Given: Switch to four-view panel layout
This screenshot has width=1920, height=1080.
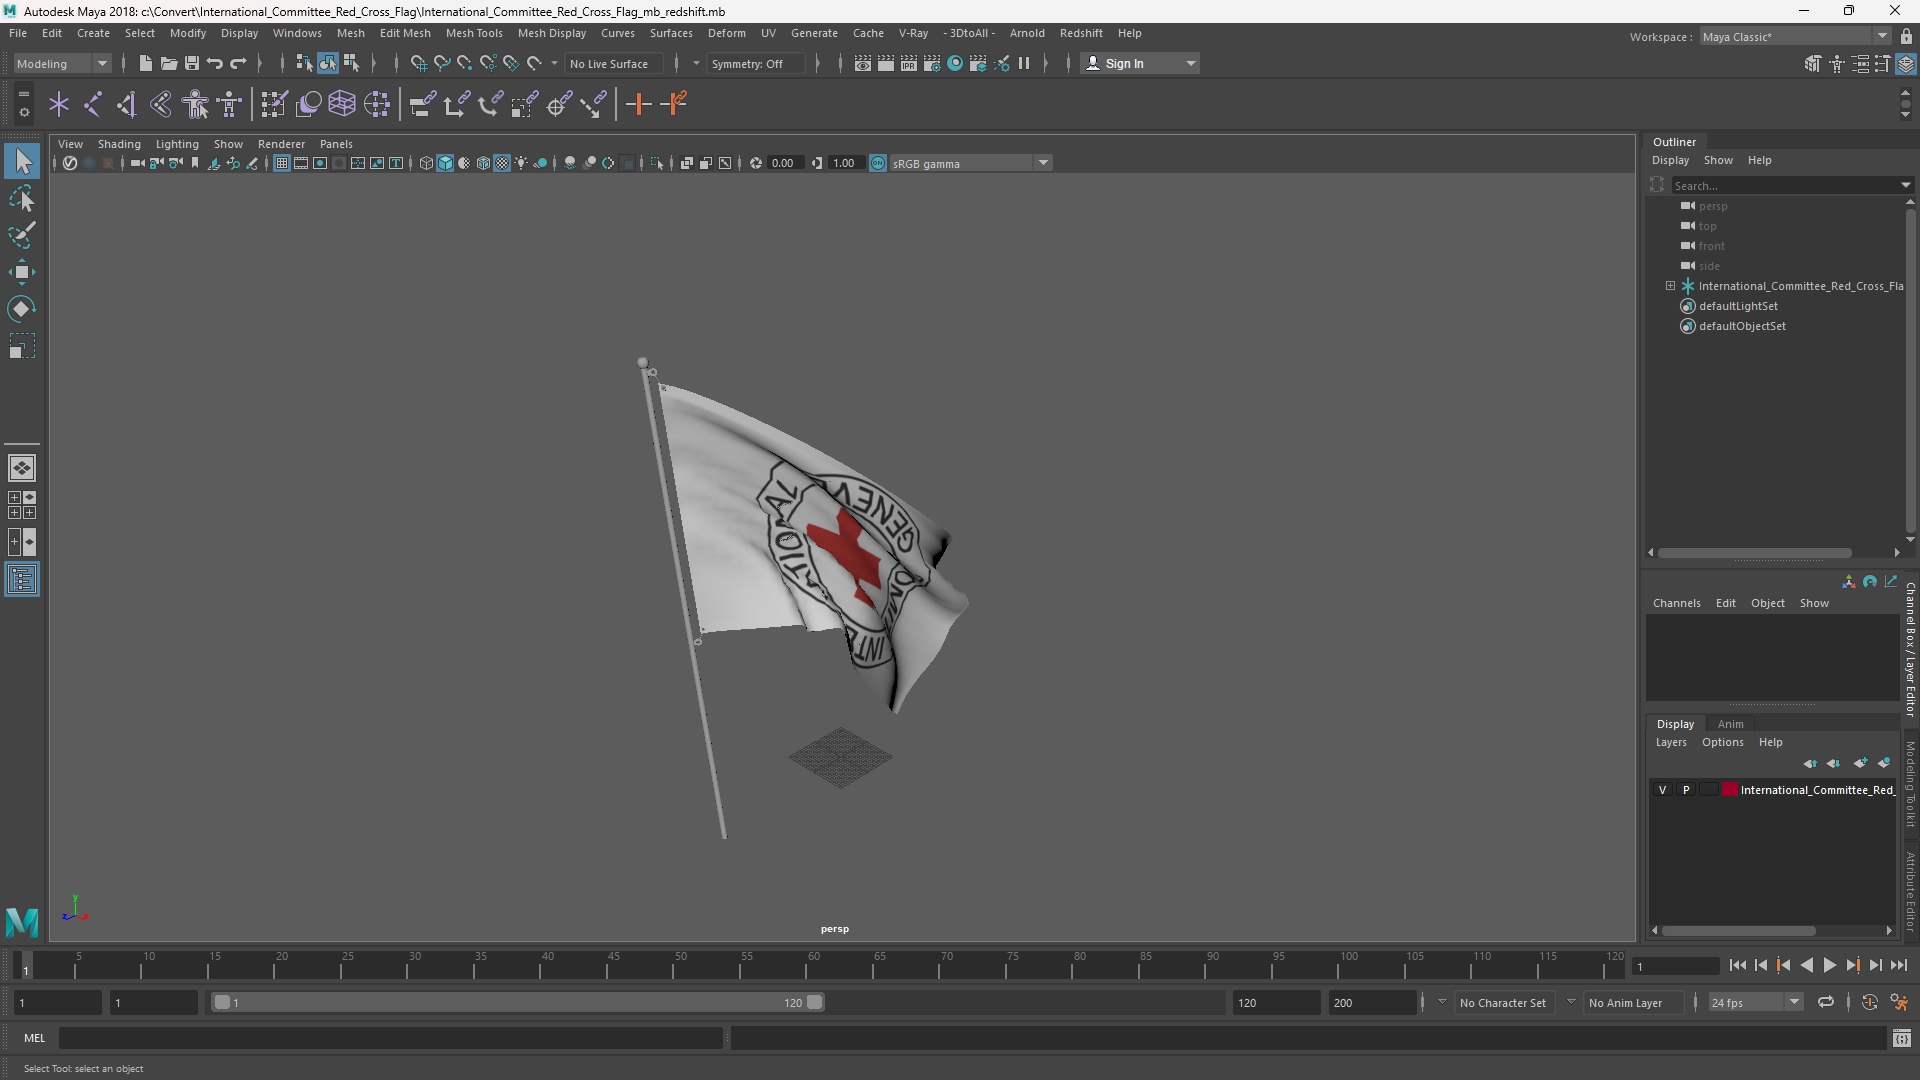Looking at the screenshot, I should (x=22, y=505).
